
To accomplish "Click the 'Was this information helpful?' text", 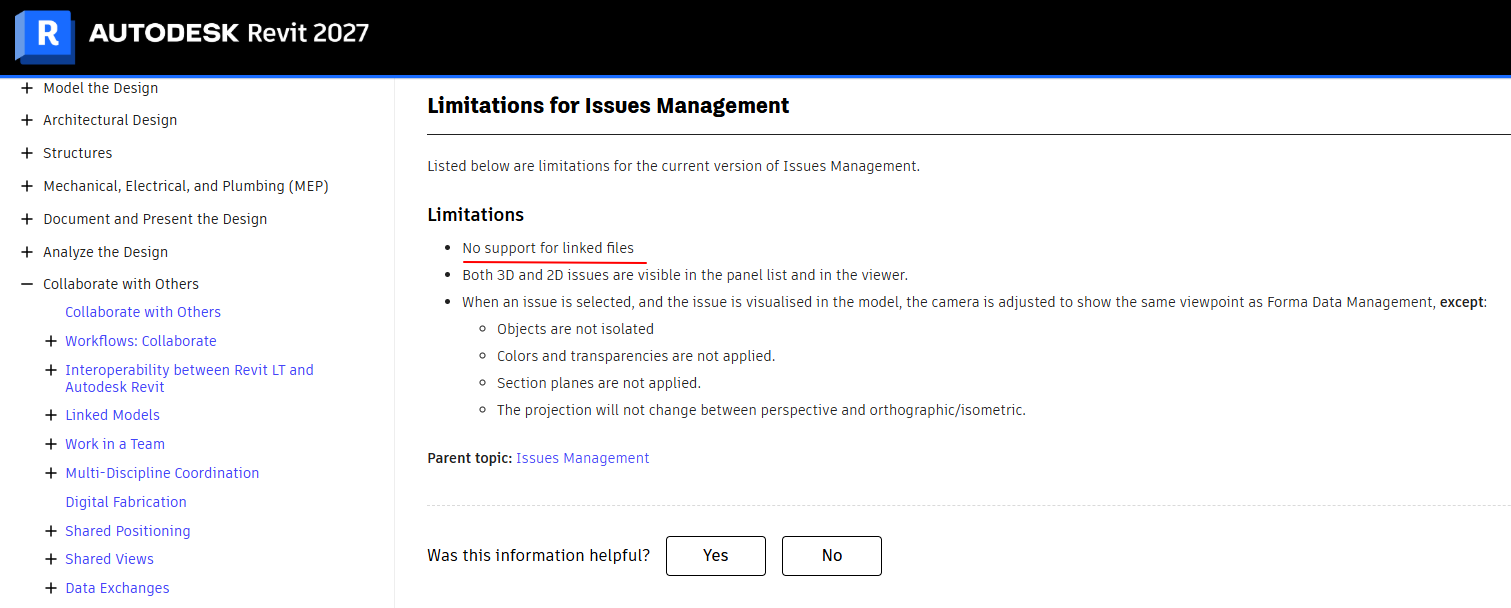I will click(538, 556).
